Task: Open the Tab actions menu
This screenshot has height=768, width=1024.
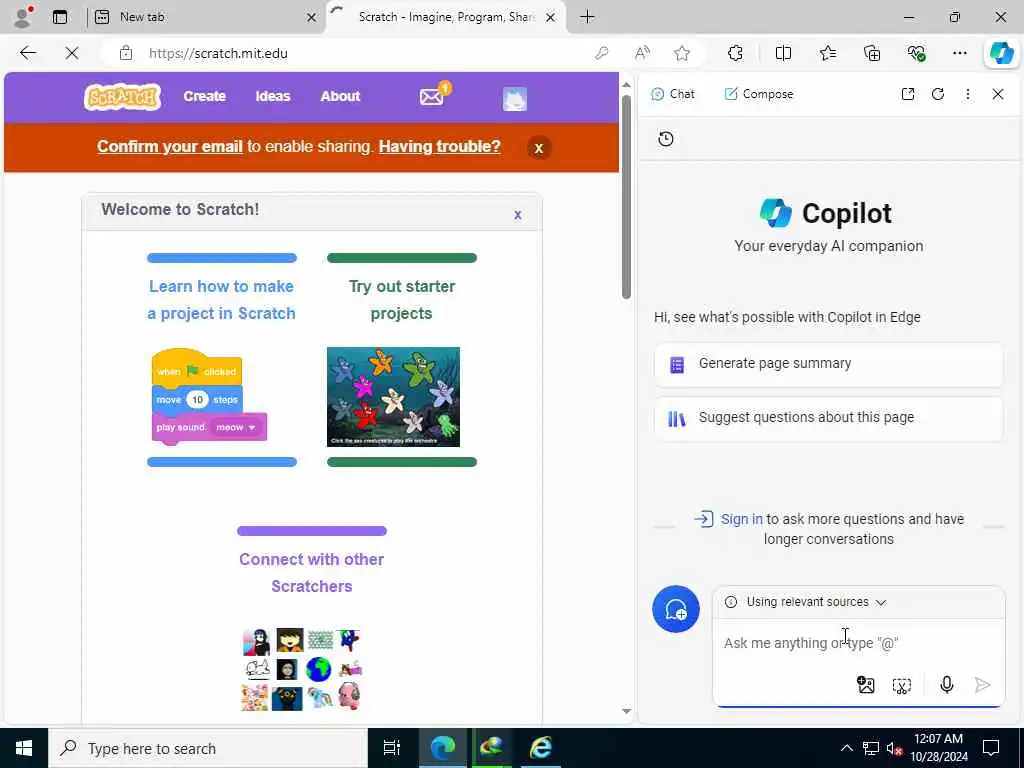Action: pyautogui.click(x=60, y=17)
